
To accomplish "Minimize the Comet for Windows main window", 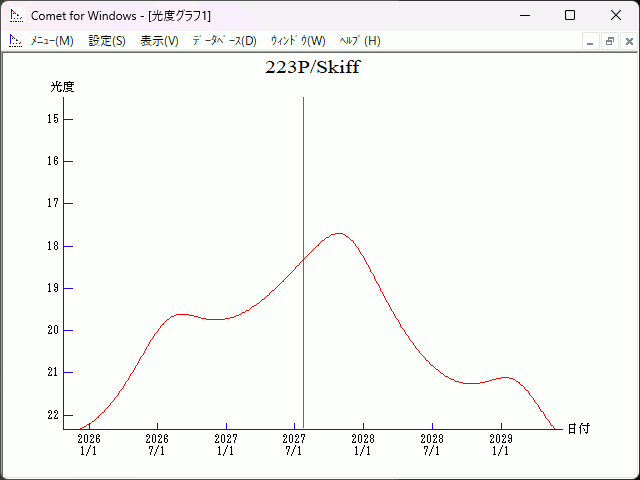I will click(524, 16).
